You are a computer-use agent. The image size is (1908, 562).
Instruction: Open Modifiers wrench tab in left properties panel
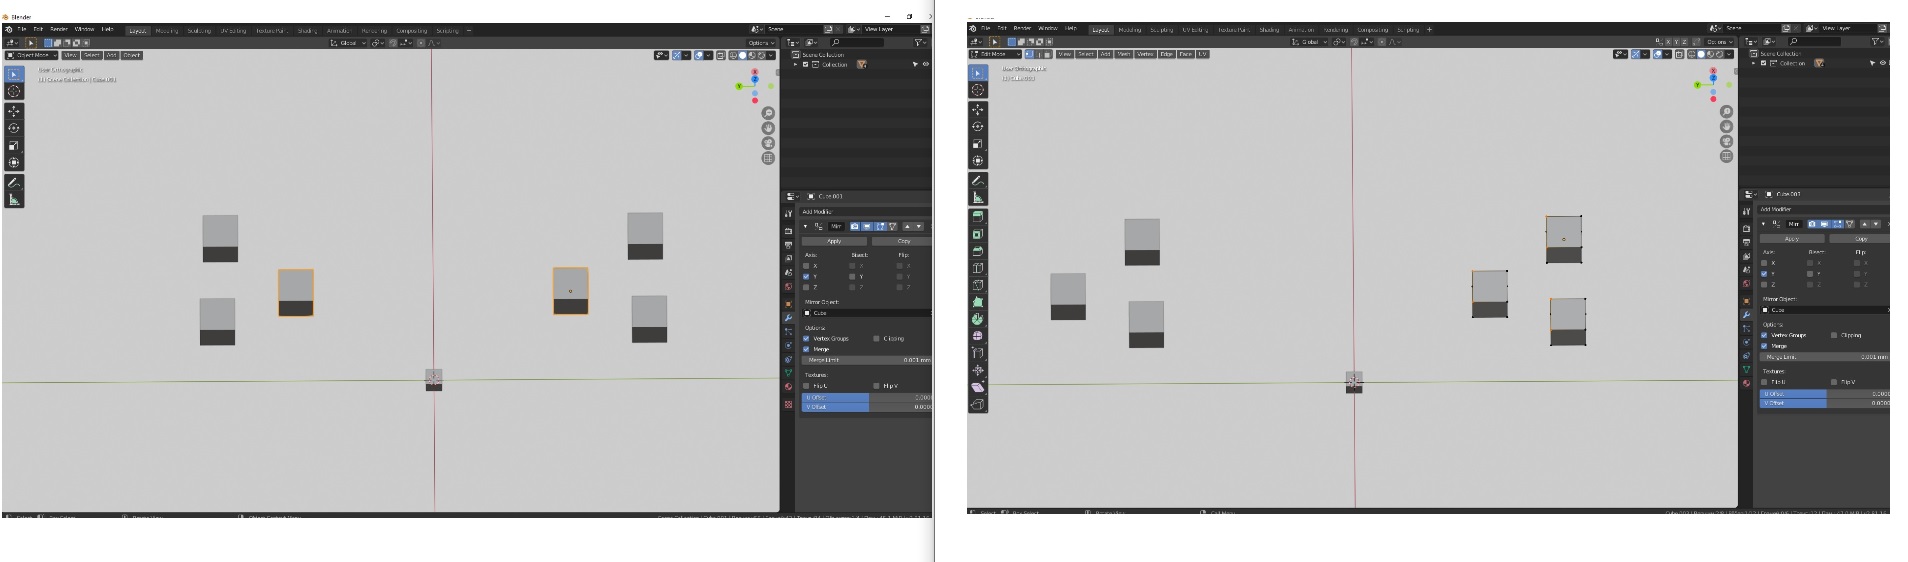[x=788, y=317]
